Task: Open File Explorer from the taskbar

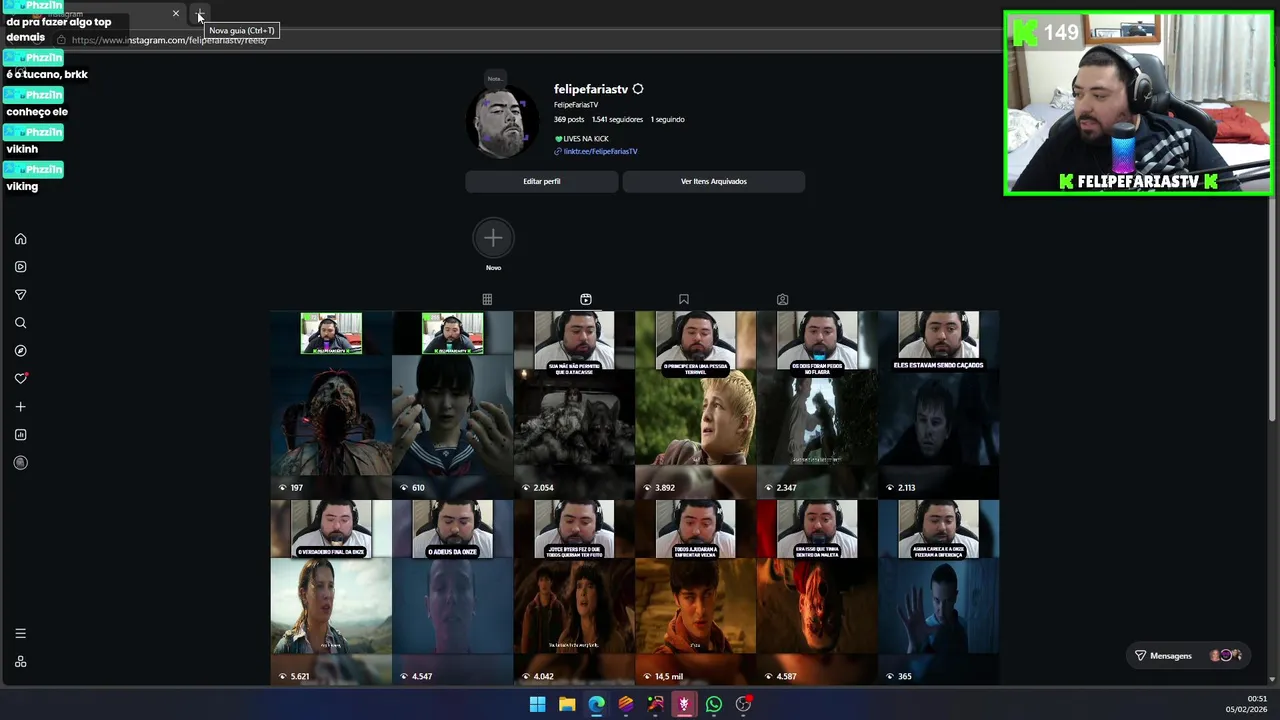Action: coord(567,704)
